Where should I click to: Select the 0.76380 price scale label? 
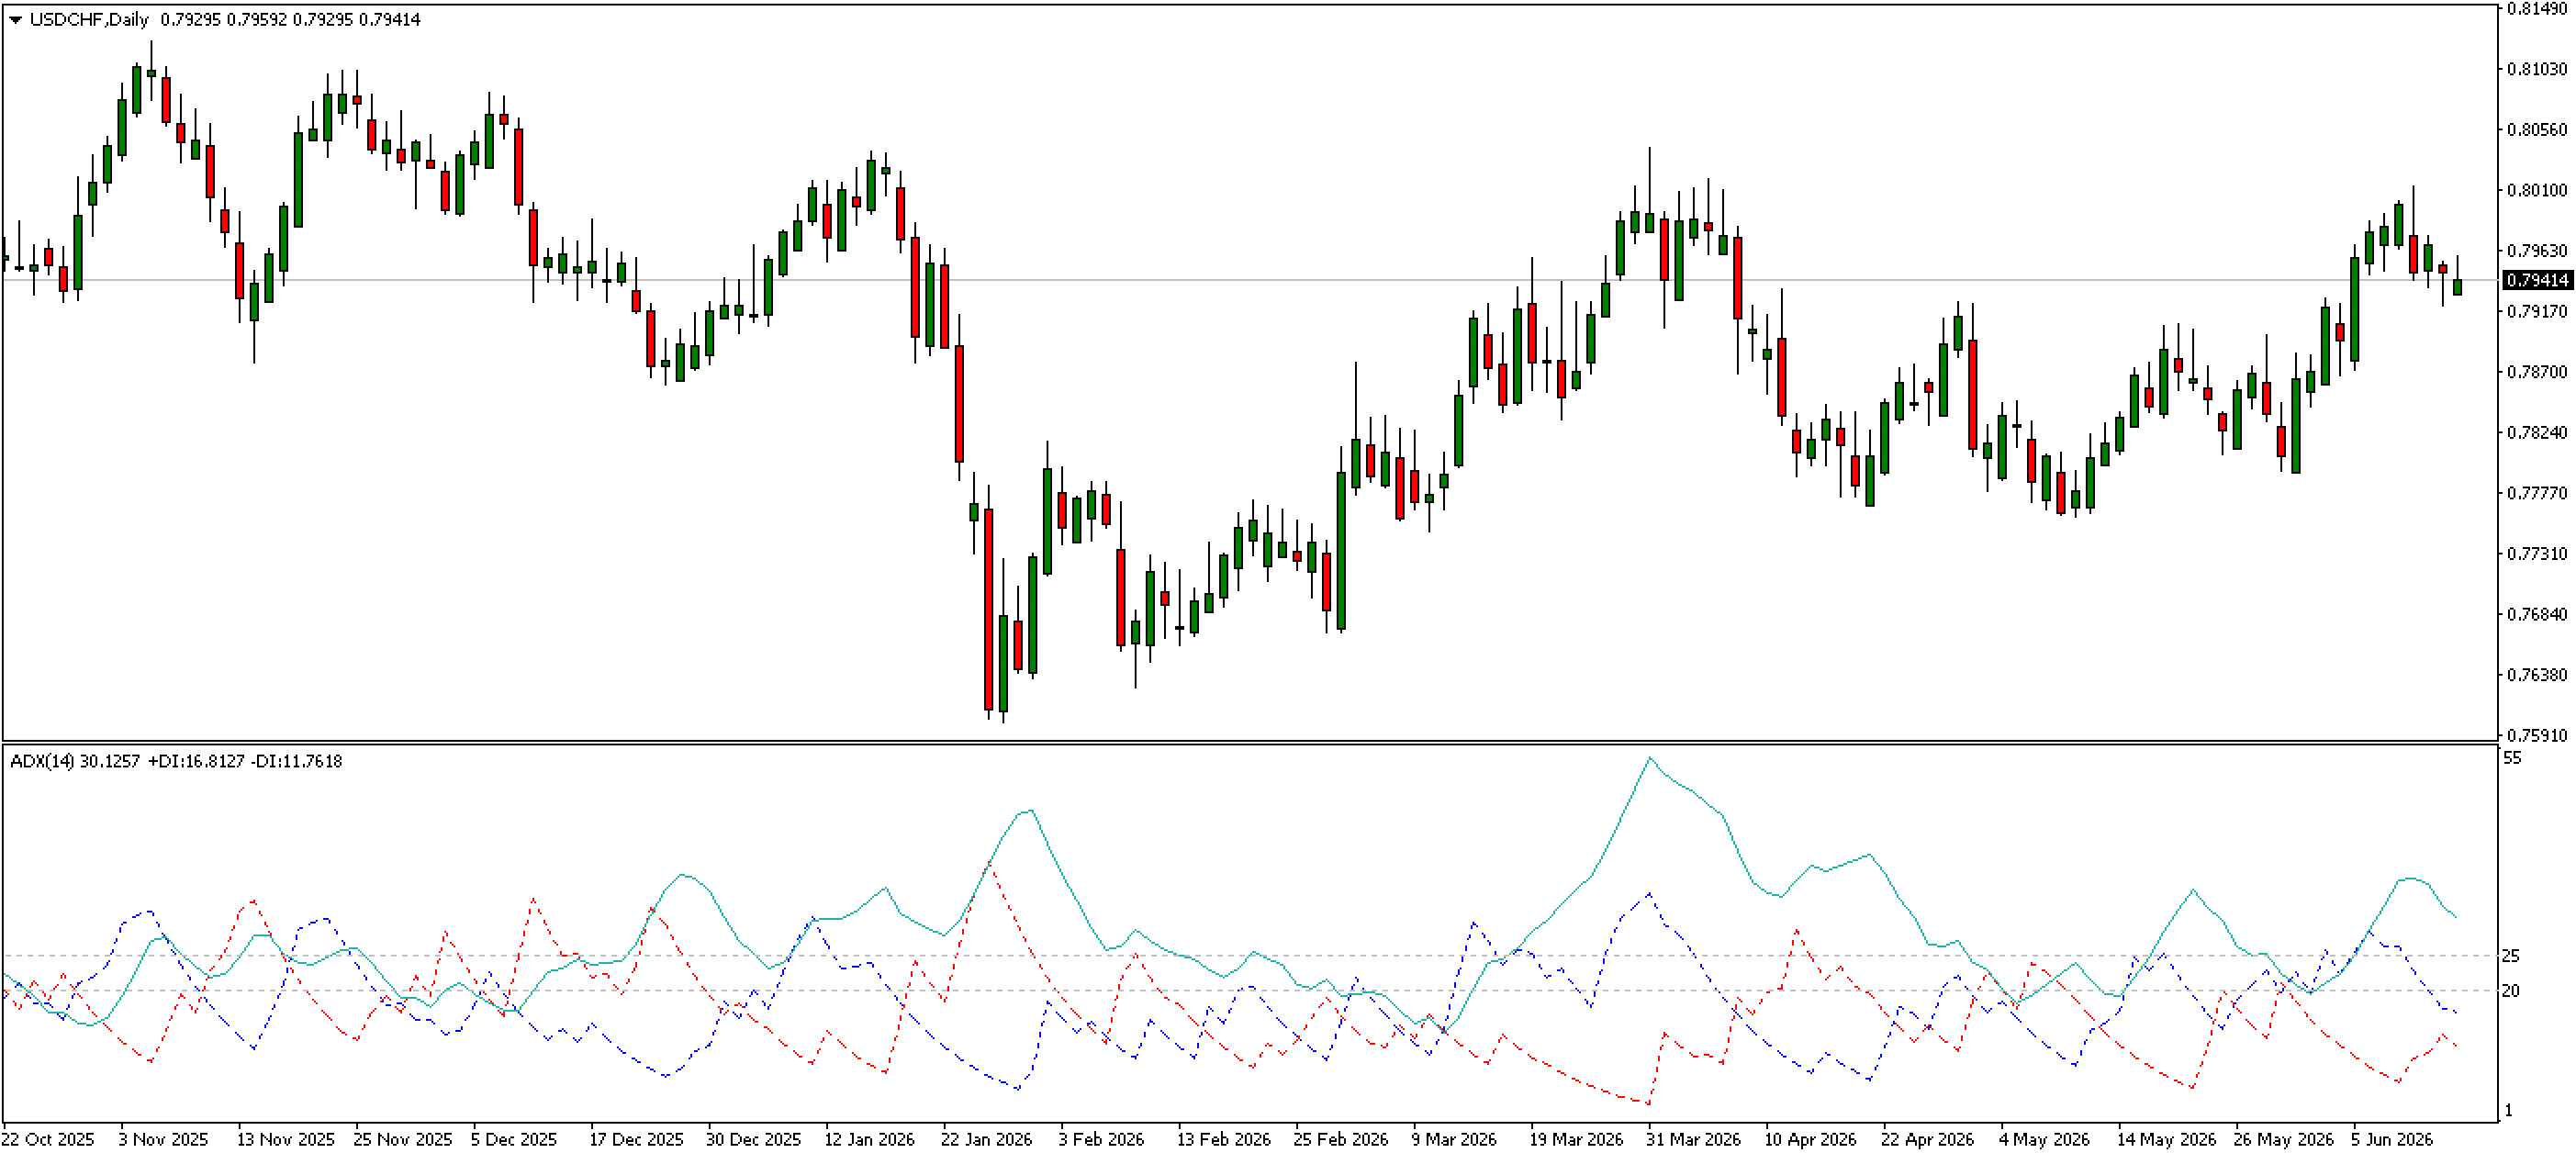pos(2538,675)
